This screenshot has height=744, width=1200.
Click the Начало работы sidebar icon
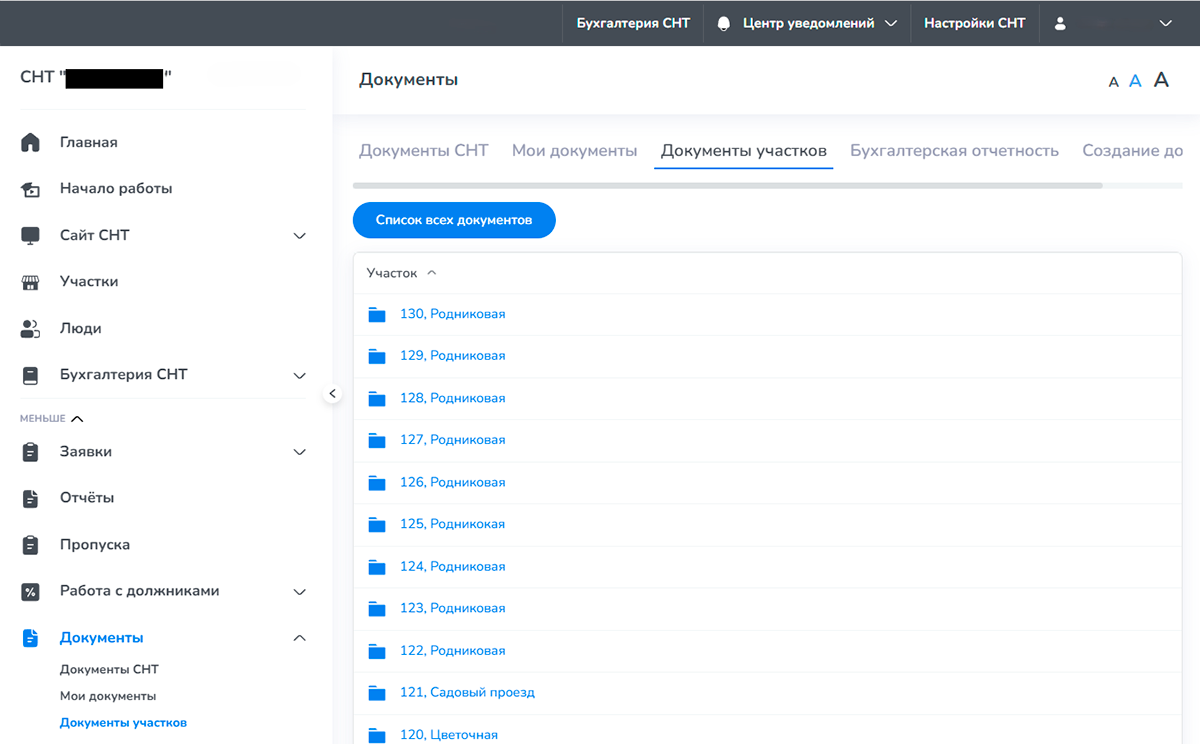[x=30, y=189]
